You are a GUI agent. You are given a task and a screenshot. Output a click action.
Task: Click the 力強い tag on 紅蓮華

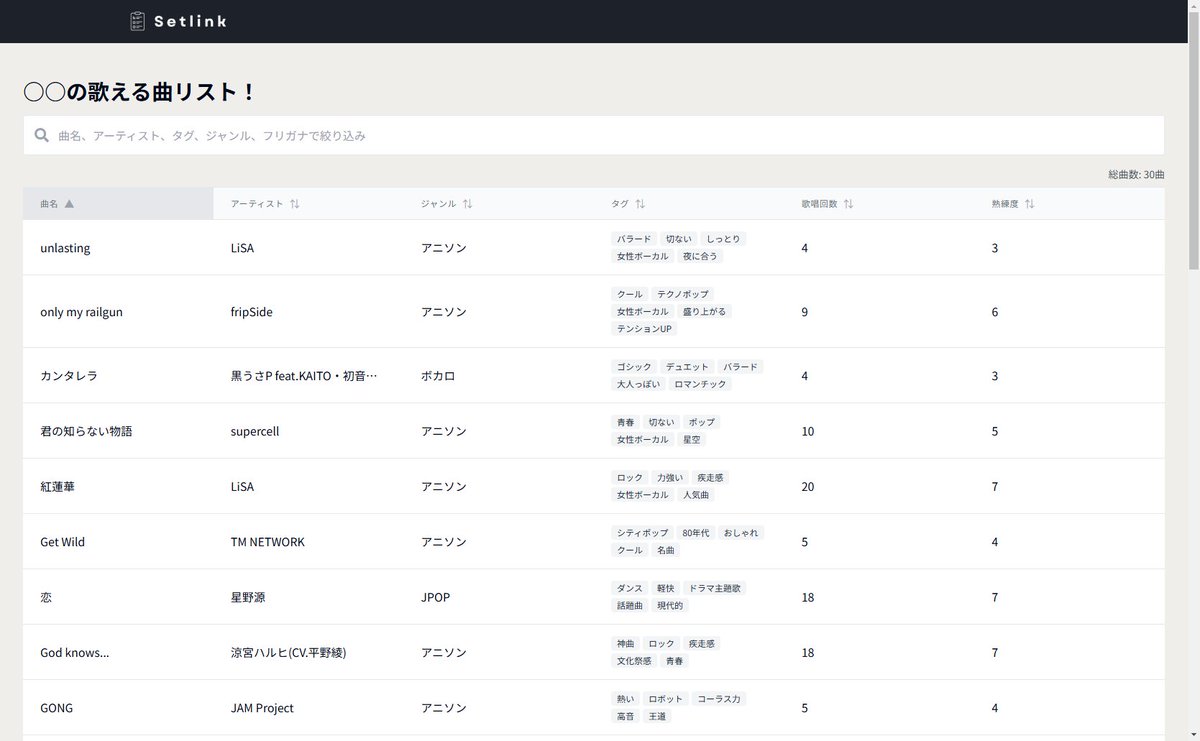click(x=670, y=478)
